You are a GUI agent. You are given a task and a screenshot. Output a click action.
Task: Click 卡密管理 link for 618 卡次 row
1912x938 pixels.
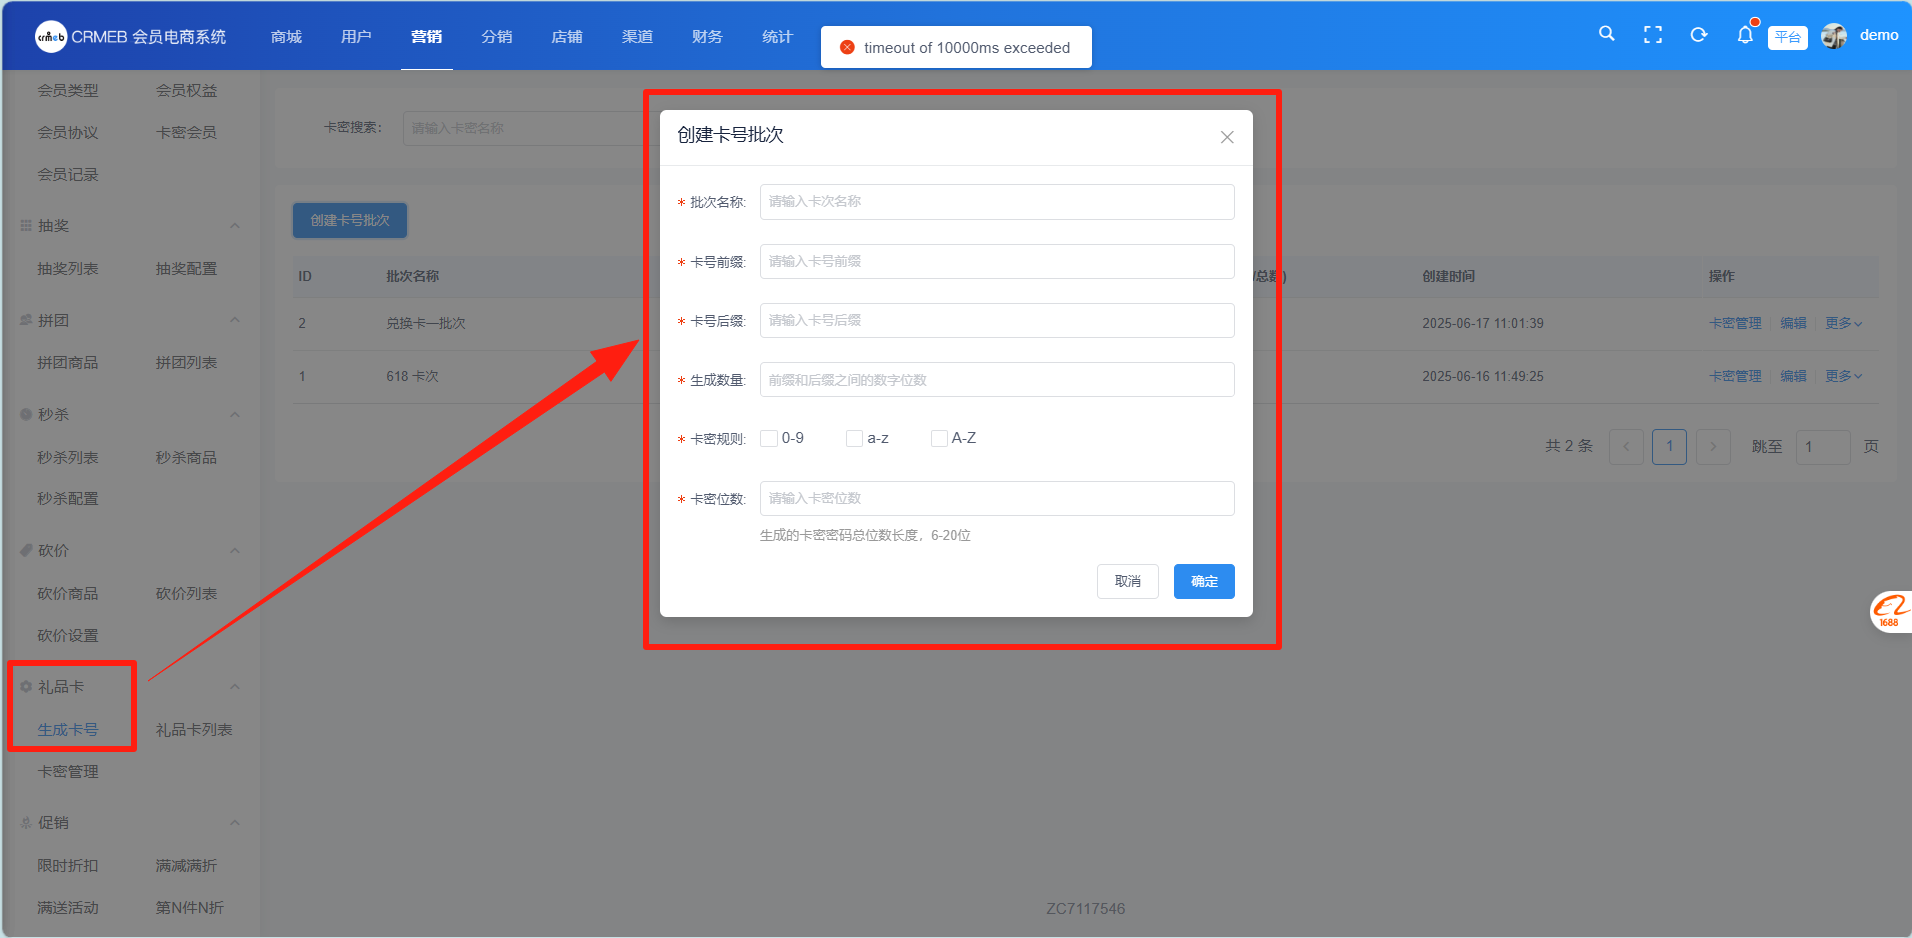[x=1735, y=376]
